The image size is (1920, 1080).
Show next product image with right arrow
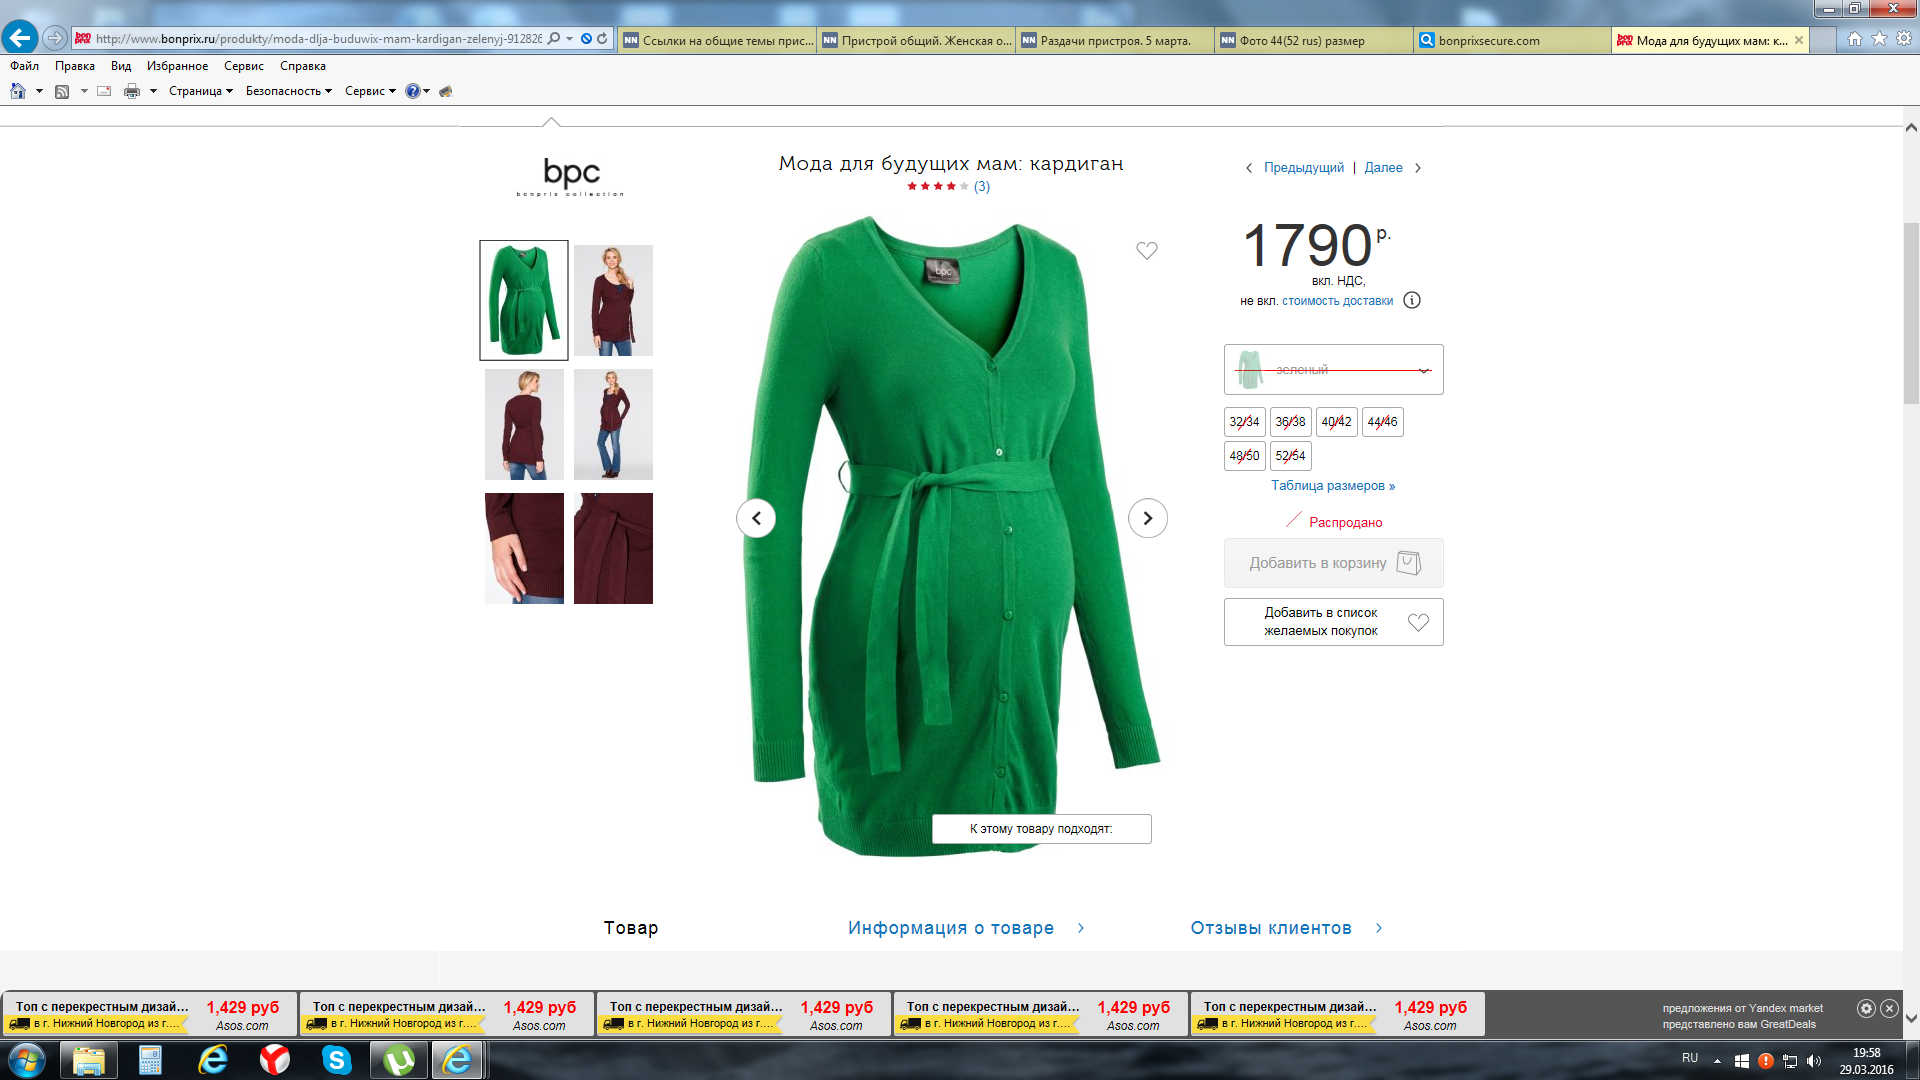pos(1148,518)
